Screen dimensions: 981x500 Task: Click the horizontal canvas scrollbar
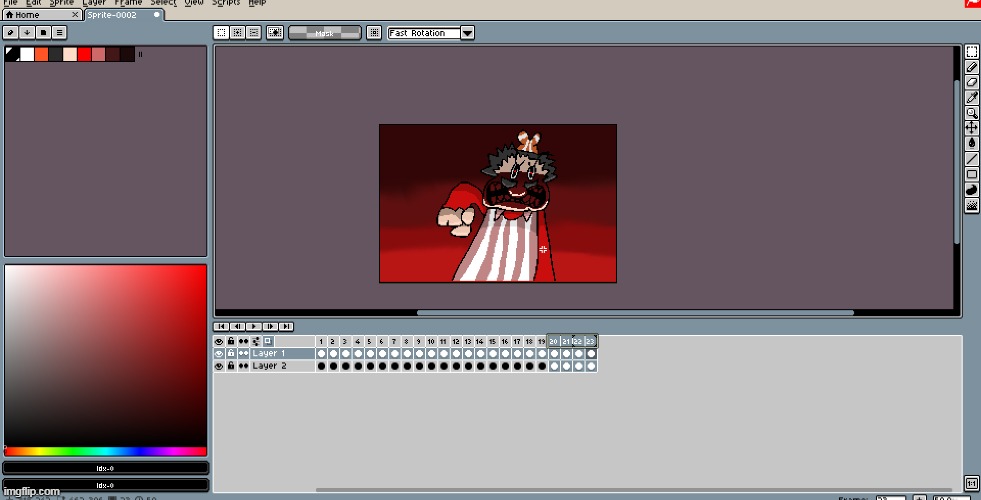635,312
